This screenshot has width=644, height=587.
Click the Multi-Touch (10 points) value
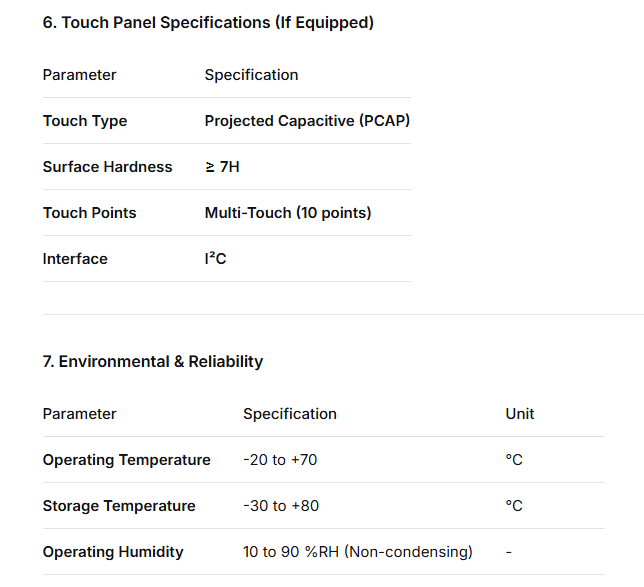288,213
